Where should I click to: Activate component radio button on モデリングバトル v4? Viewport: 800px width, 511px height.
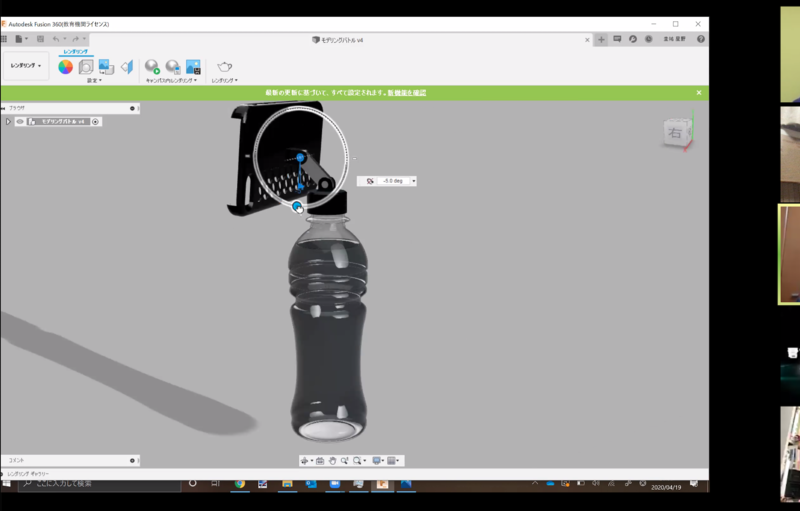95,122
